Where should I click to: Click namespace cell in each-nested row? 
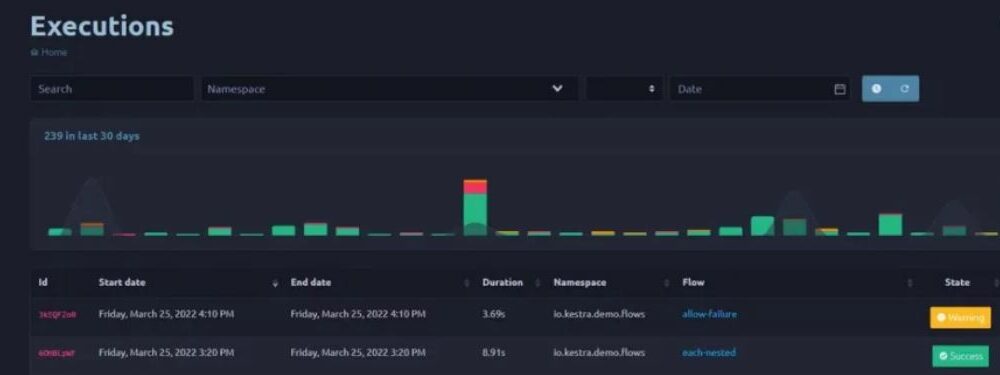click(599, 353)
